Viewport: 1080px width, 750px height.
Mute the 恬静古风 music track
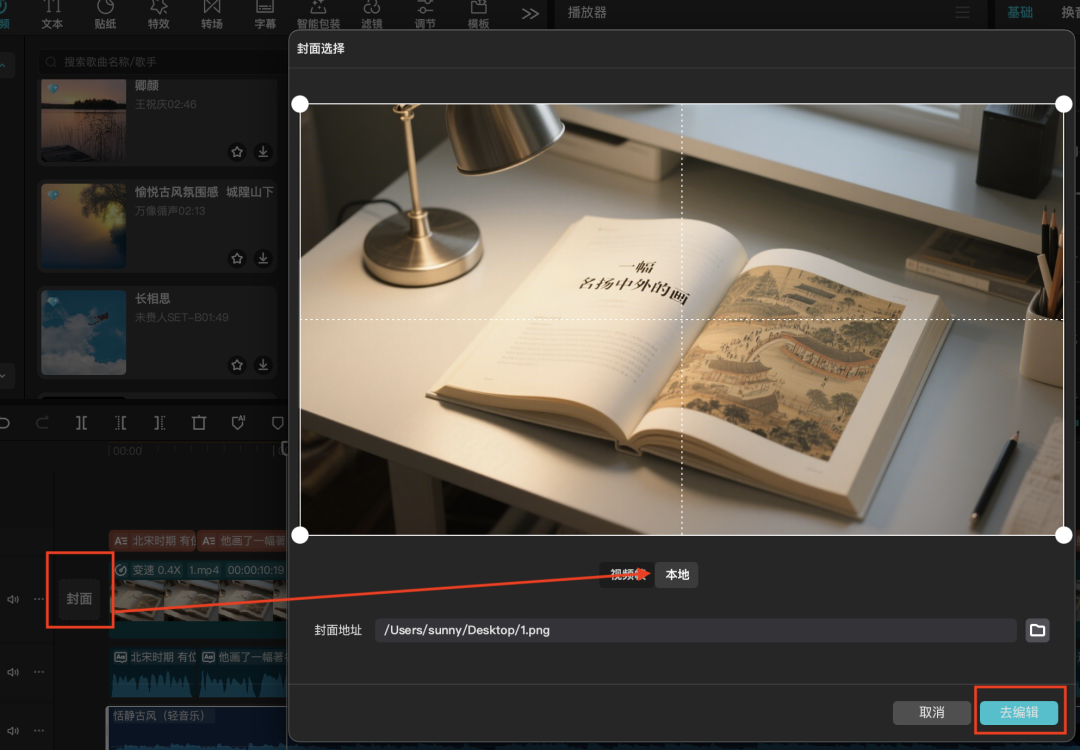13,730
